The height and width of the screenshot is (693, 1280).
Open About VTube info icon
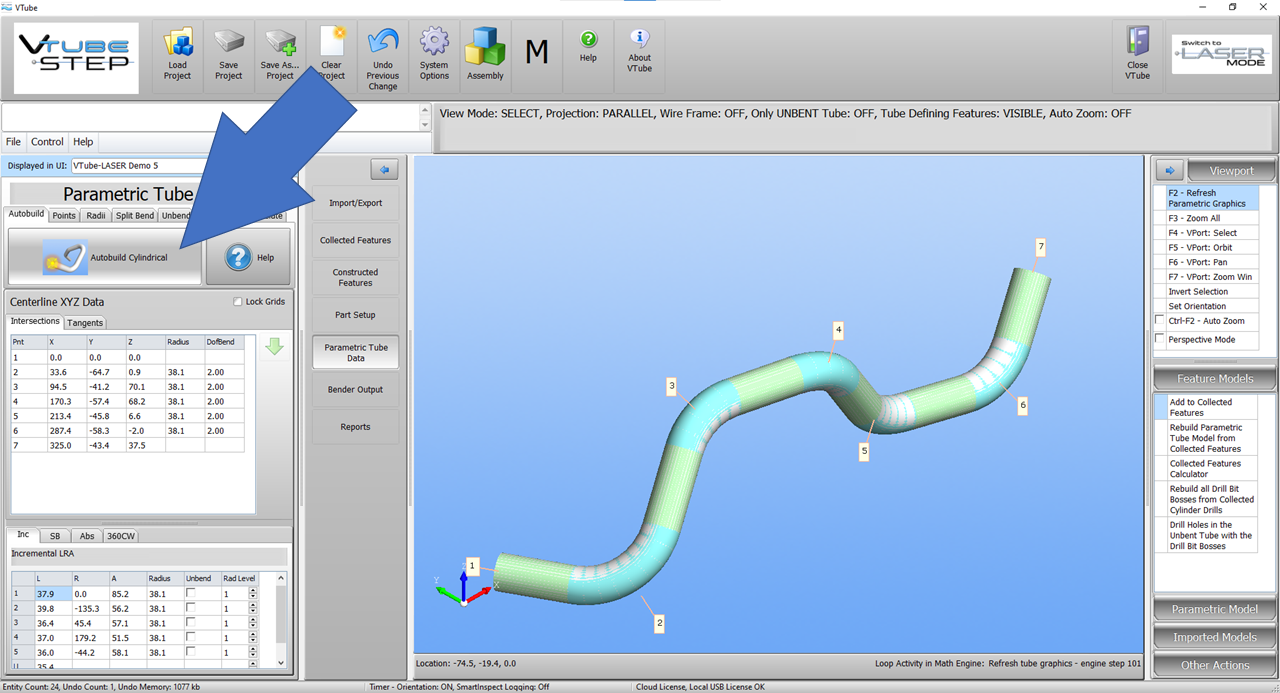point(639,40)
